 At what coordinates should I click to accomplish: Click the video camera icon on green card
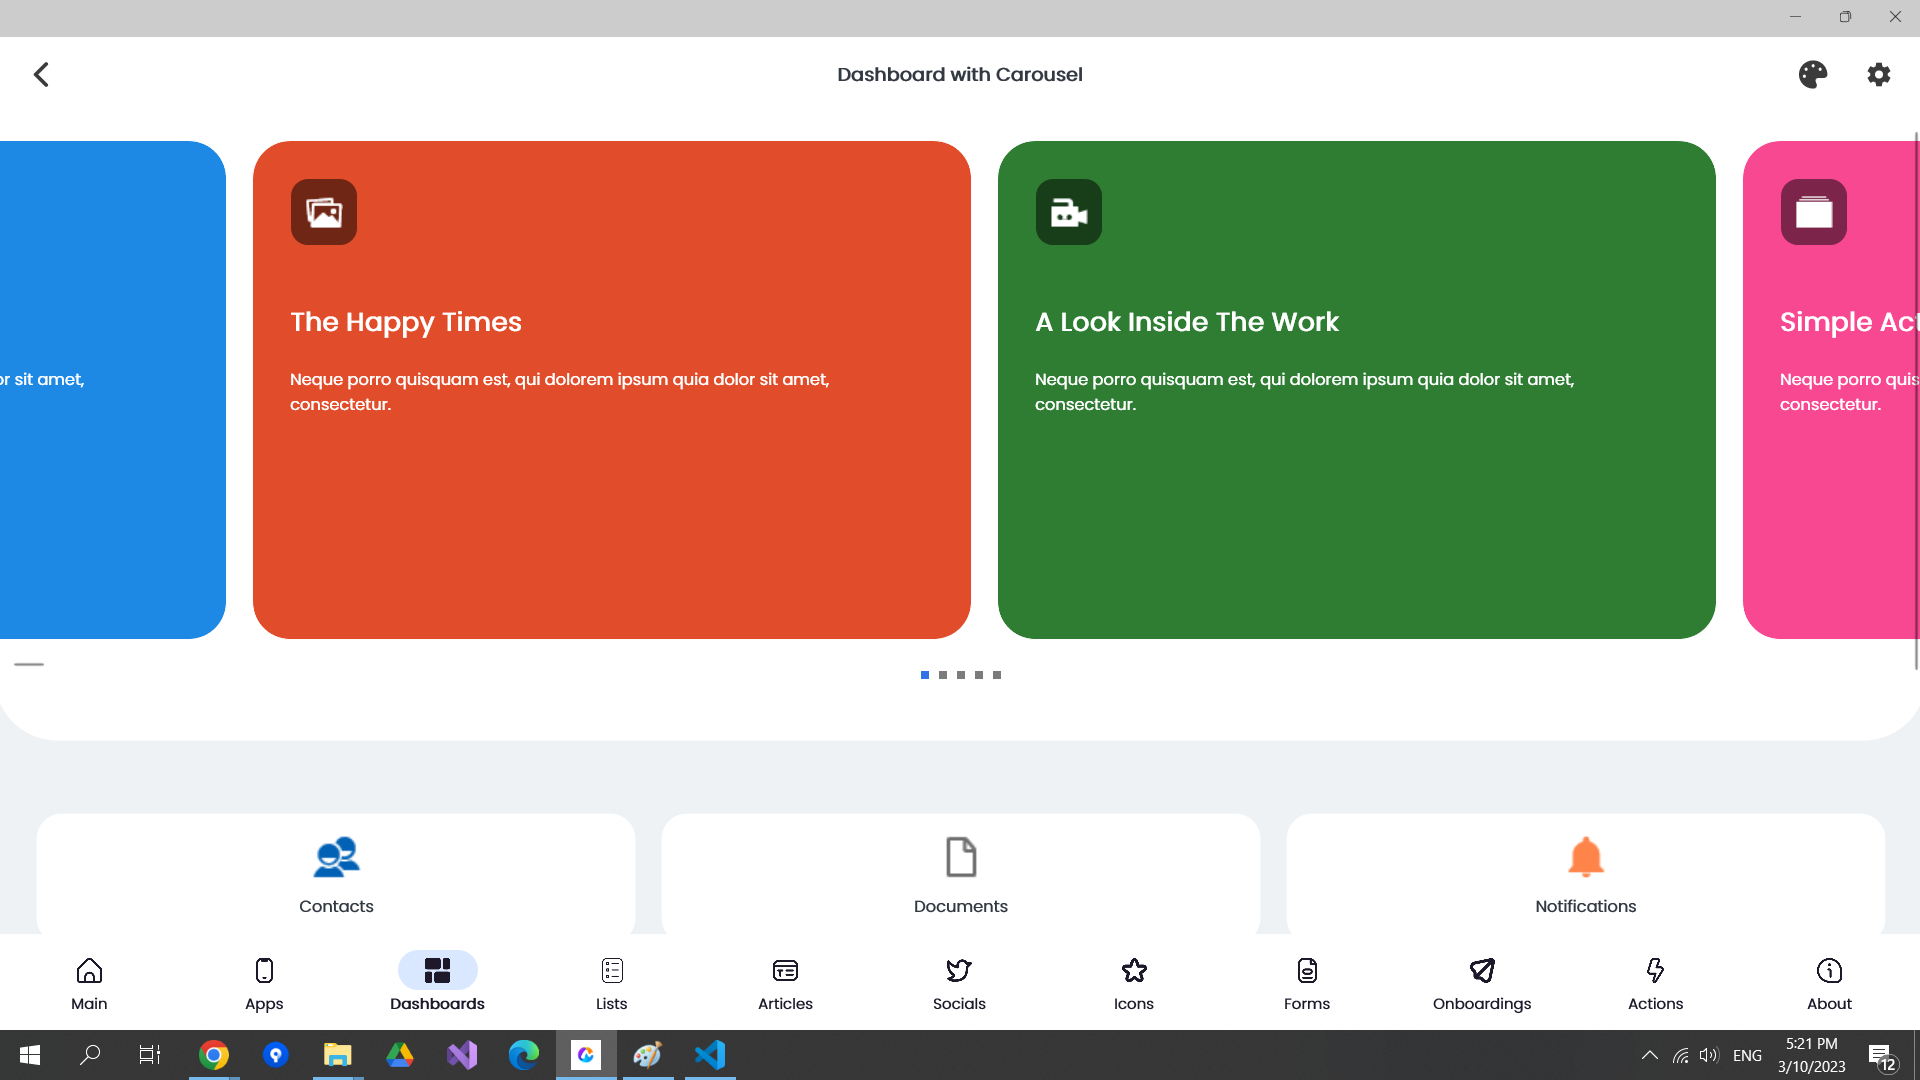(1068, 212)
